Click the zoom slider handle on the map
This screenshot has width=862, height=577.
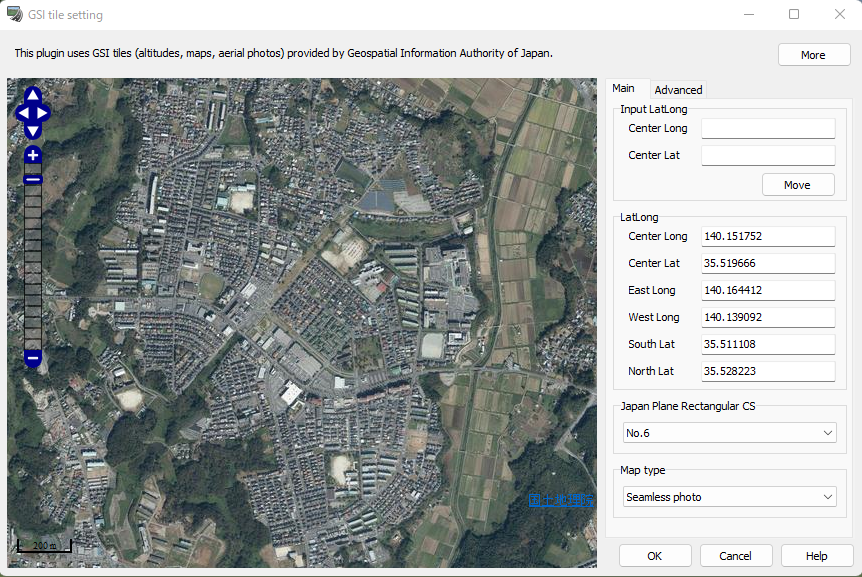[x=33, y=180]
